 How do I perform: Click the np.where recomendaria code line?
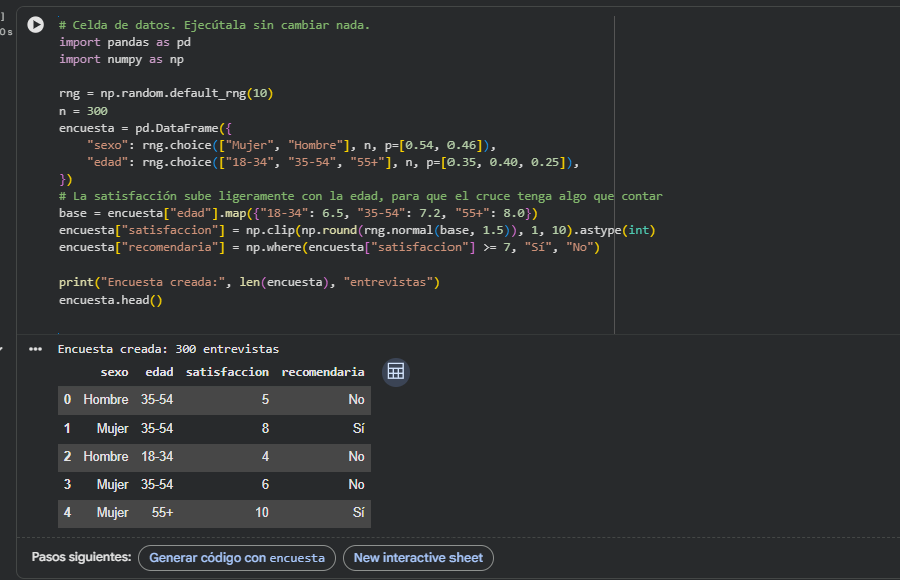[x=329, y=248]
